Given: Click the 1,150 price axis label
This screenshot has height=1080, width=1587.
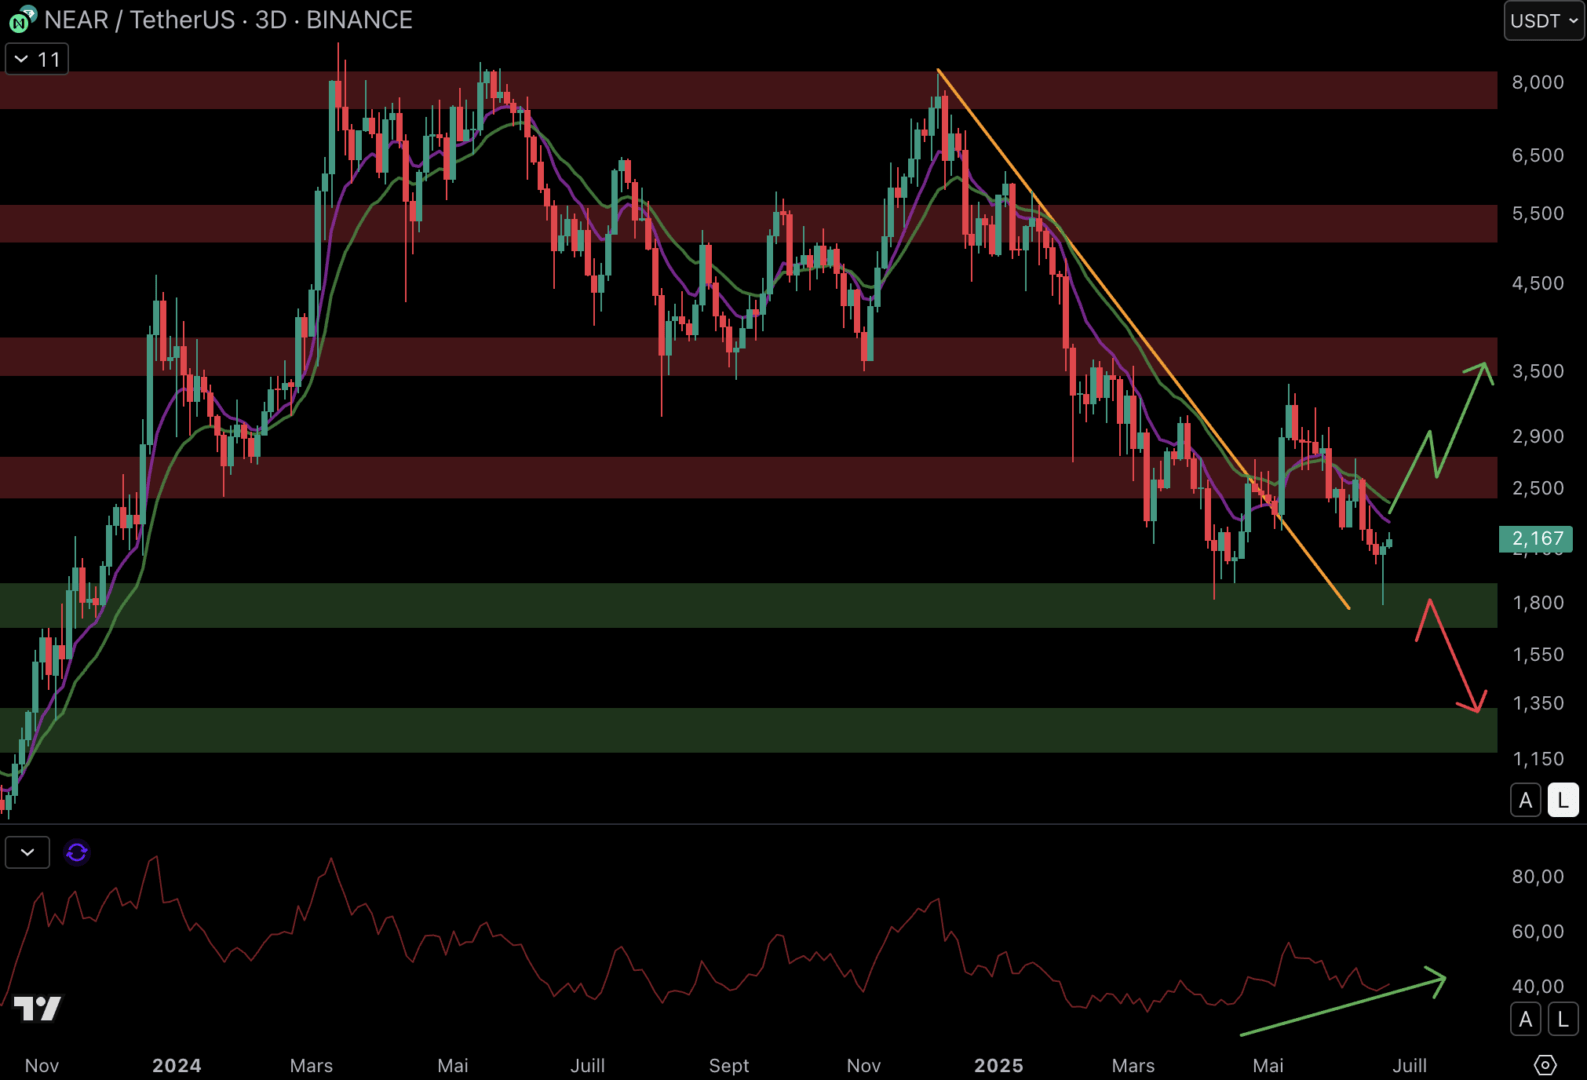Looking at the screenshot, I should tap(1538, 759).
